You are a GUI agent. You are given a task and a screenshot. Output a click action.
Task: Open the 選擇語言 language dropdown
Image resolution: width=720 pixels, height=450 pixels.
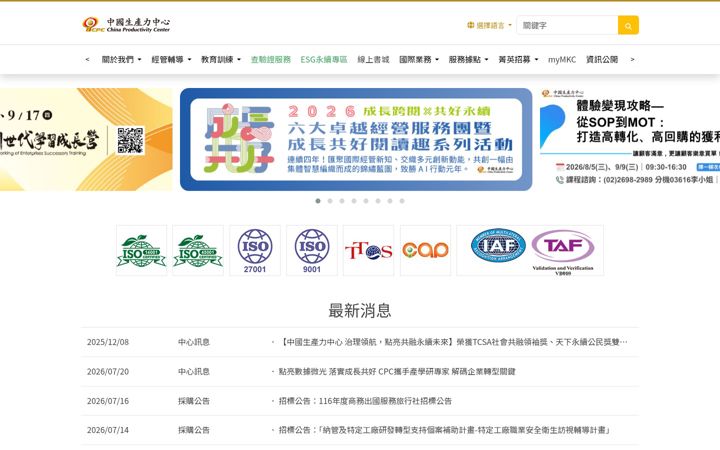[x=489, y=25]
